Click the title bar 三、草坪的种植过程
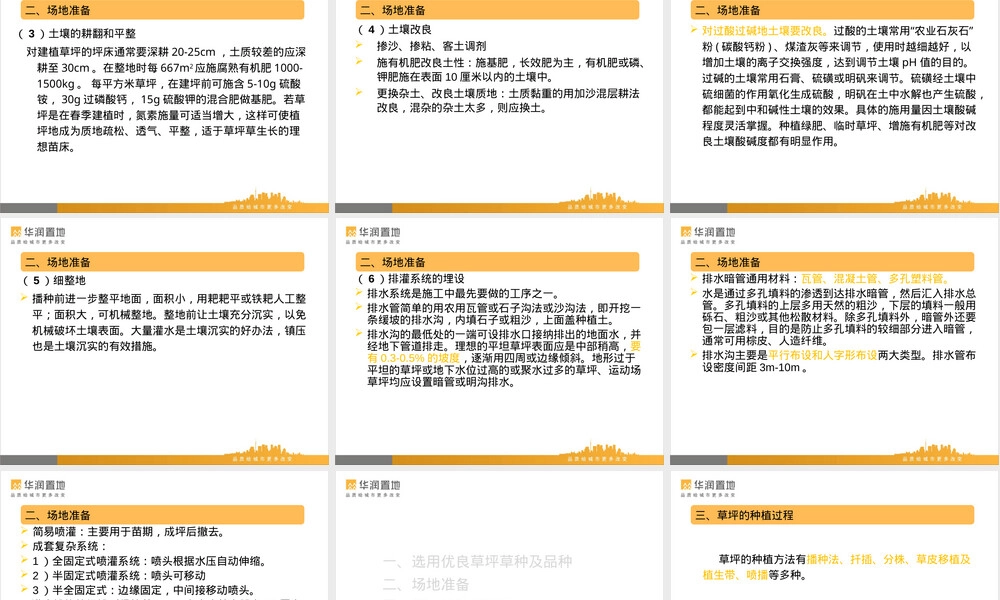The width and height of the screenshot is (1000, 600). tap(832, 515)
